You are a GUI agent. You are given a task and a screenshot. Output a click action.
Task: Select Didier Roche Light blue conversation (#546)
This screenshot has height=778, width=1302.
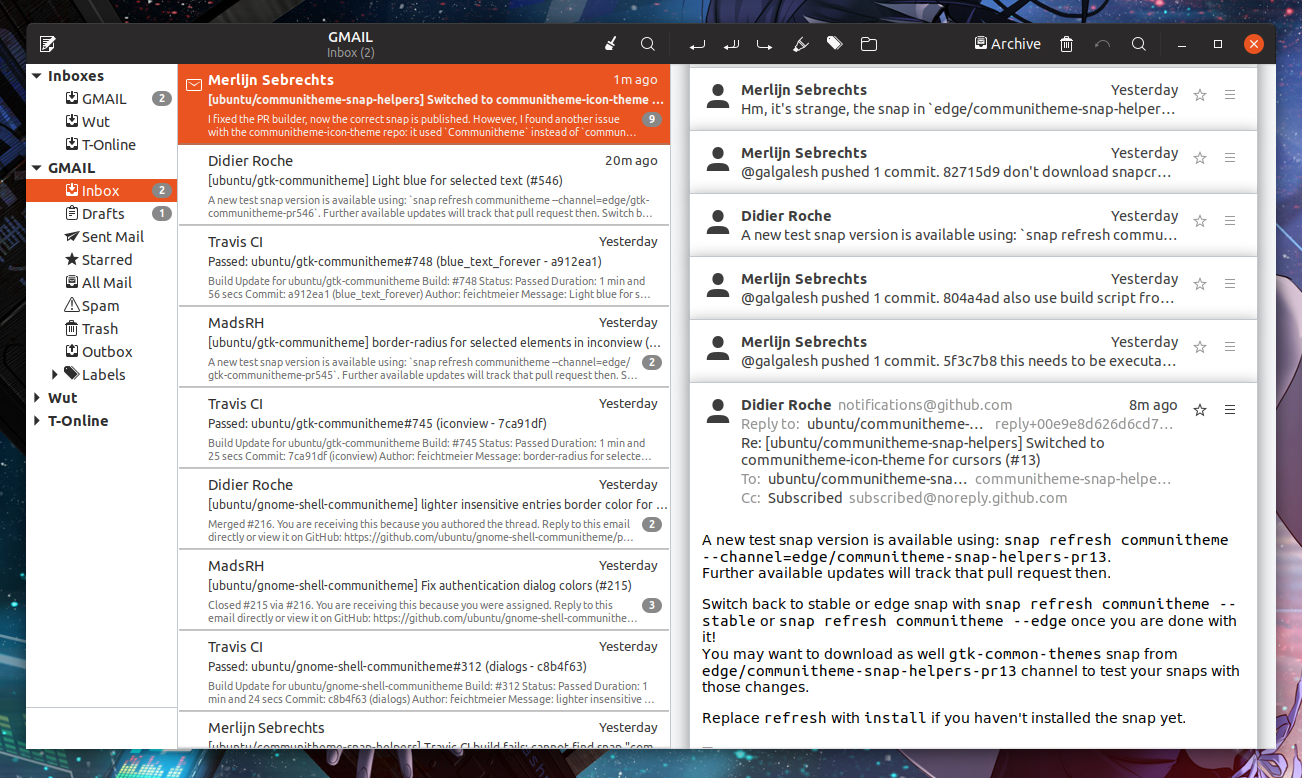click(423, 186)
